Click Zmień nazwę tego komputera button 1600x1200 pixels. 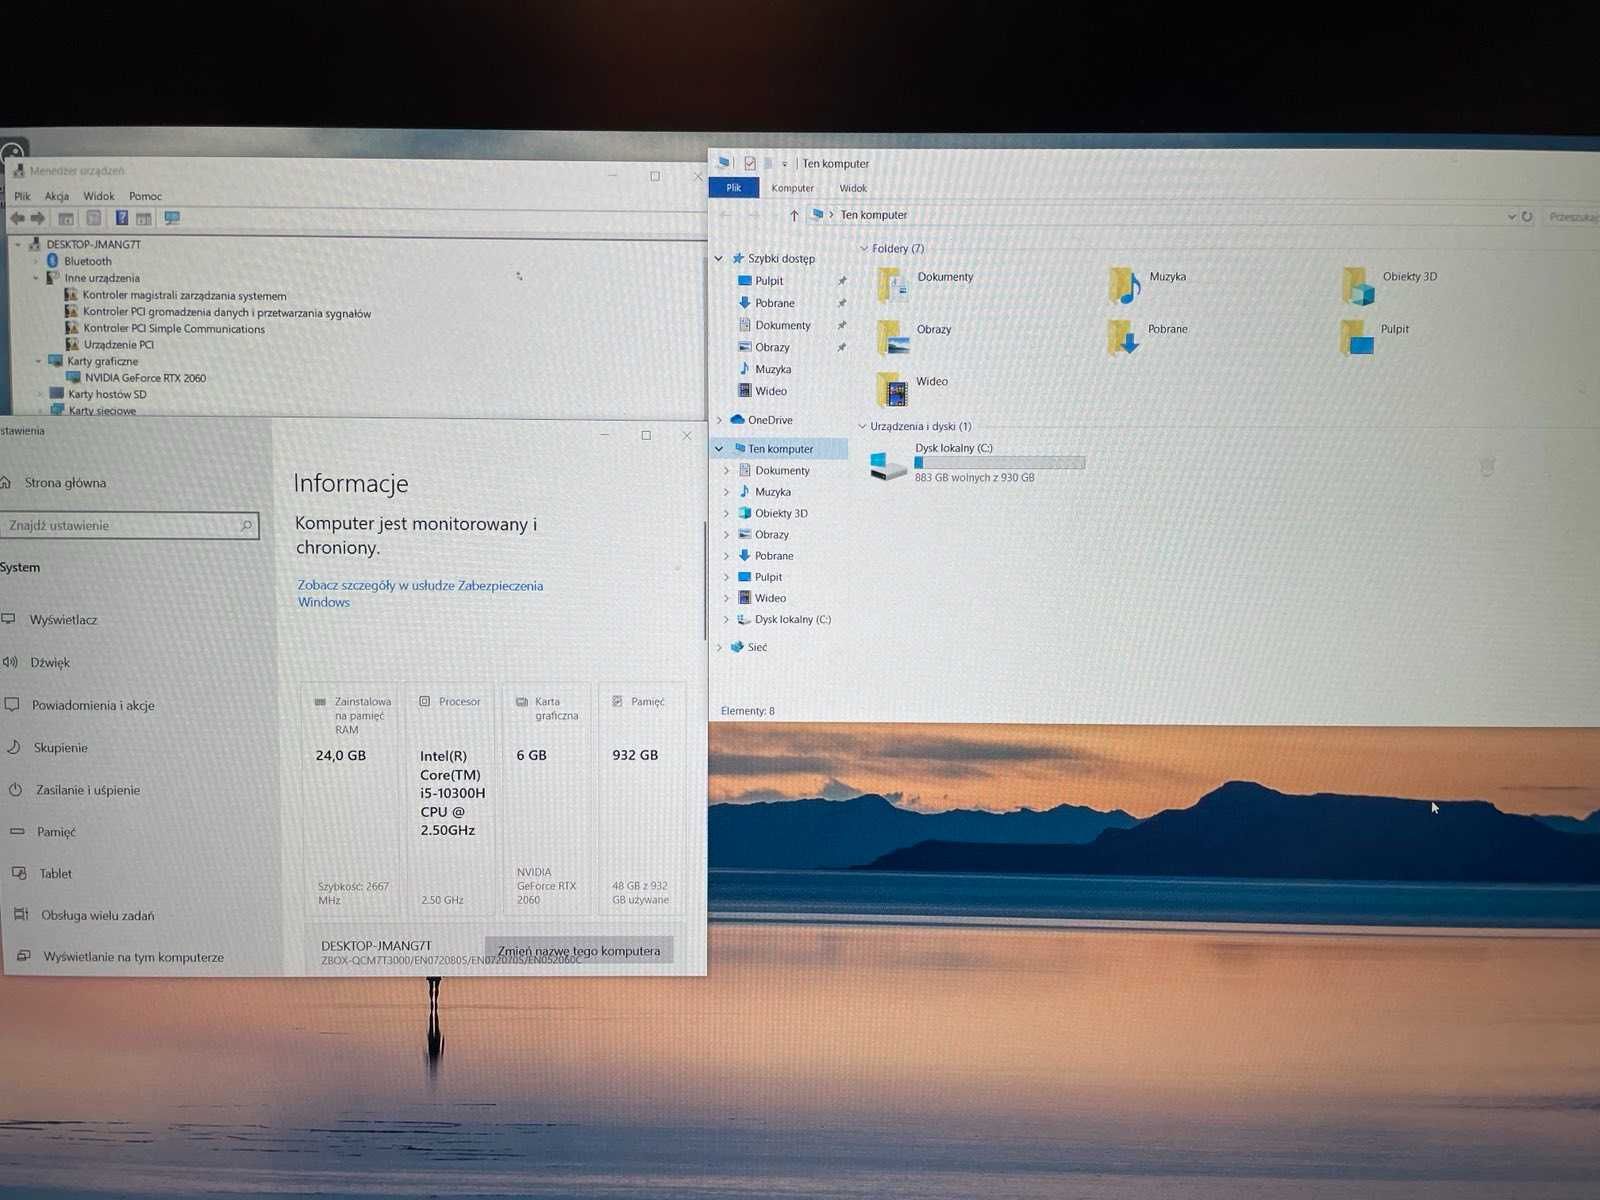tap(579, 951)
